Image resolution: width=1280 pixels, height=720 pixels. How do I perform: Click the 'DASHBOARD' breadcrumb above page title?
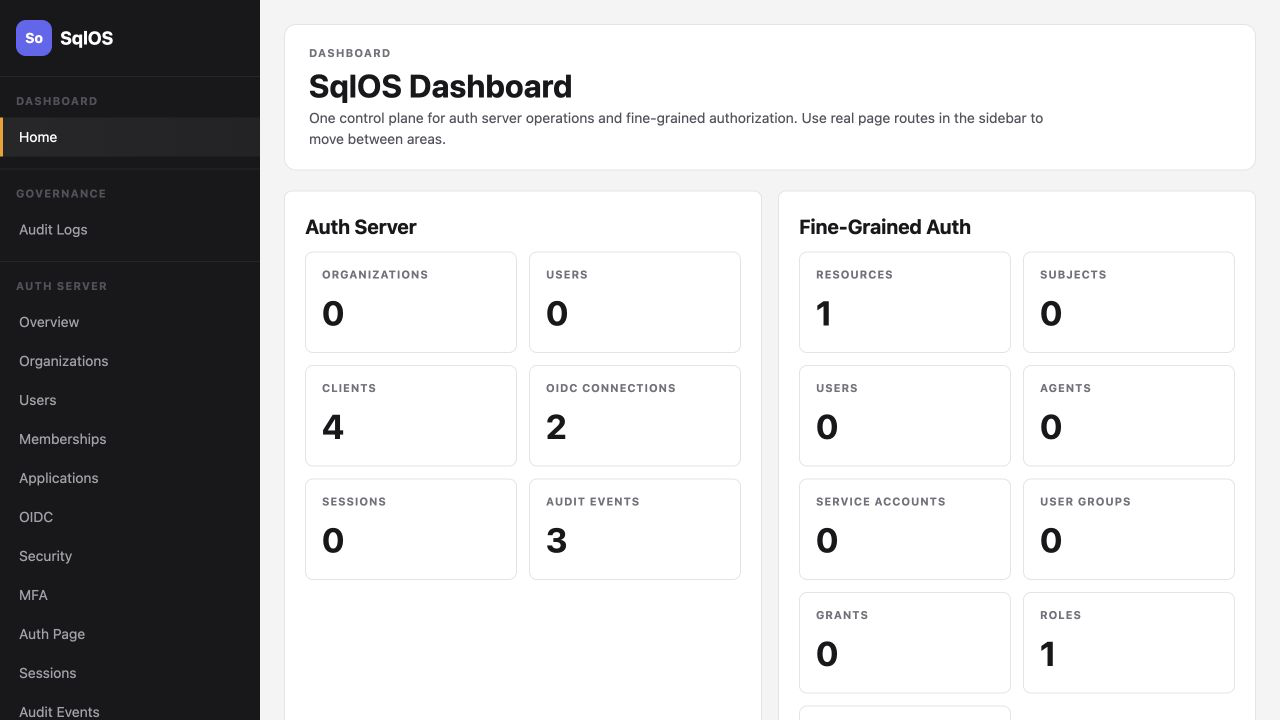click(x=350, y=53)
